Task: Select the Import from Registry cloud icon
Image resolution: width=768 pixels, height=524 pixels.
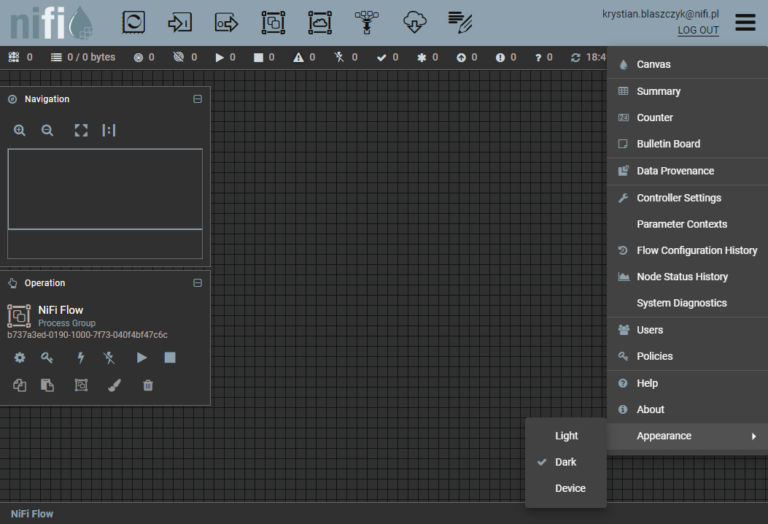Action: tap(414, 23)
